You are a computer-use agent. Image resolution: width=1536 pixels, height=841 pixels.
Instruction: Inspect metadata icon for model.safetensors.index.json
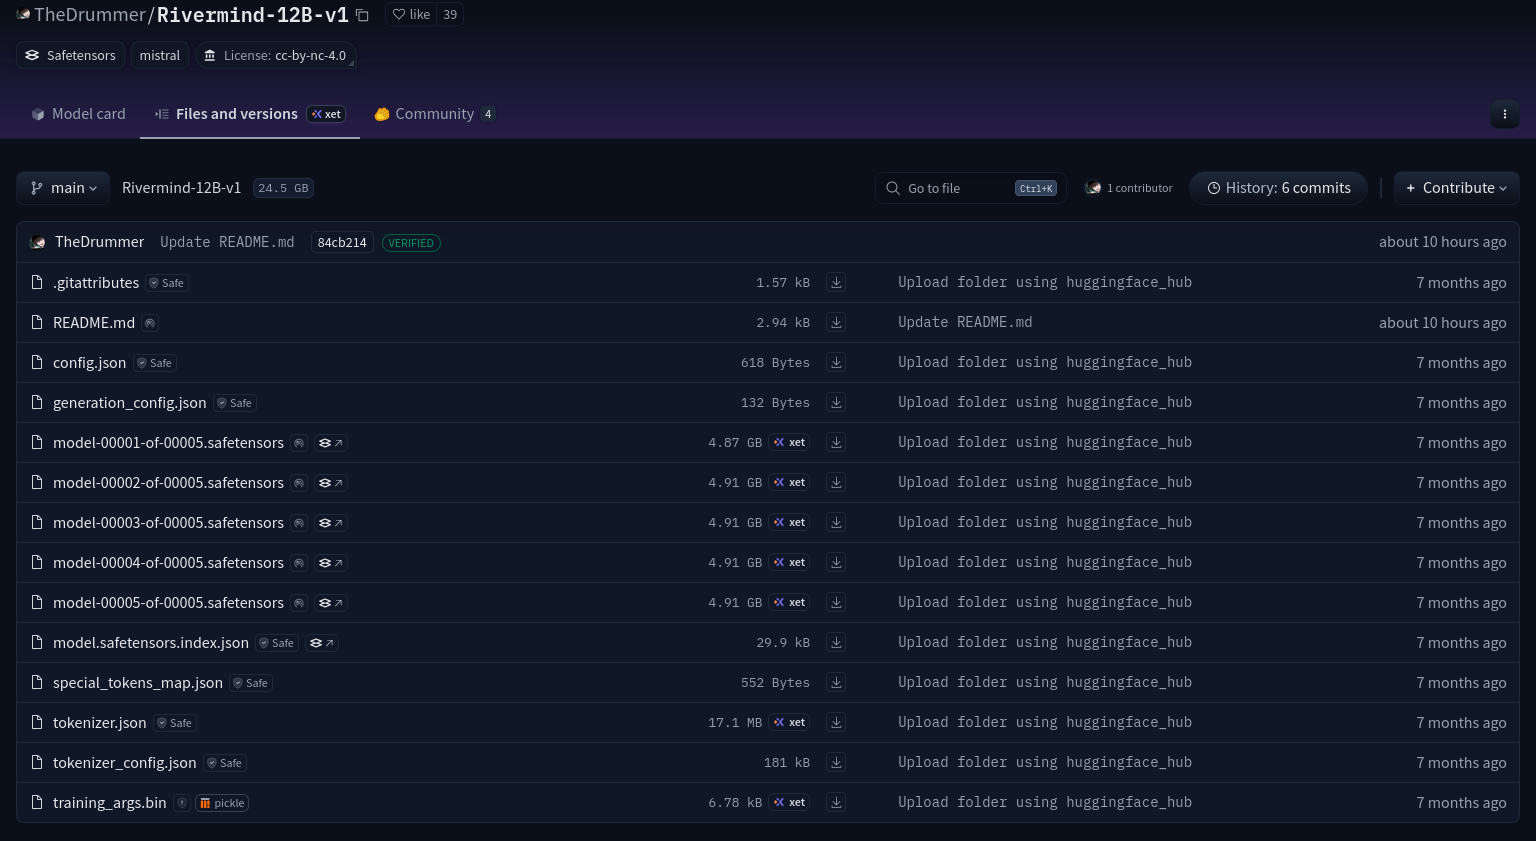point(322,643)
